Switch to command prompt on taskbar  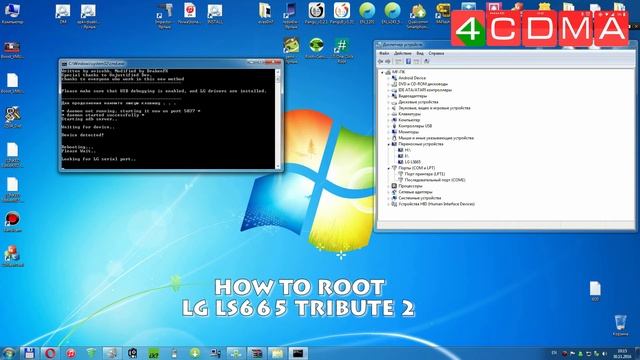pos(298,353)
